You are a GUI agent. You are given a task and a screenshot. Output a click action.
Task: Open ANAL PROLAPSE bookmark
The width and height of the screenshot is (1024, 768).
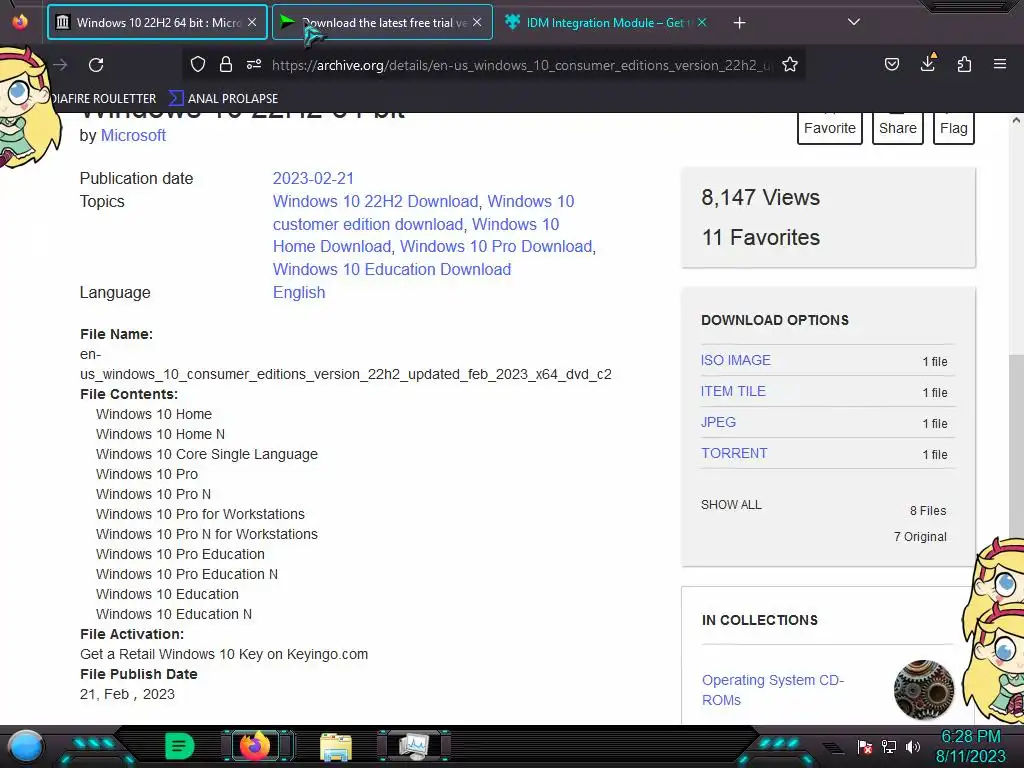[x=223, y=99]
